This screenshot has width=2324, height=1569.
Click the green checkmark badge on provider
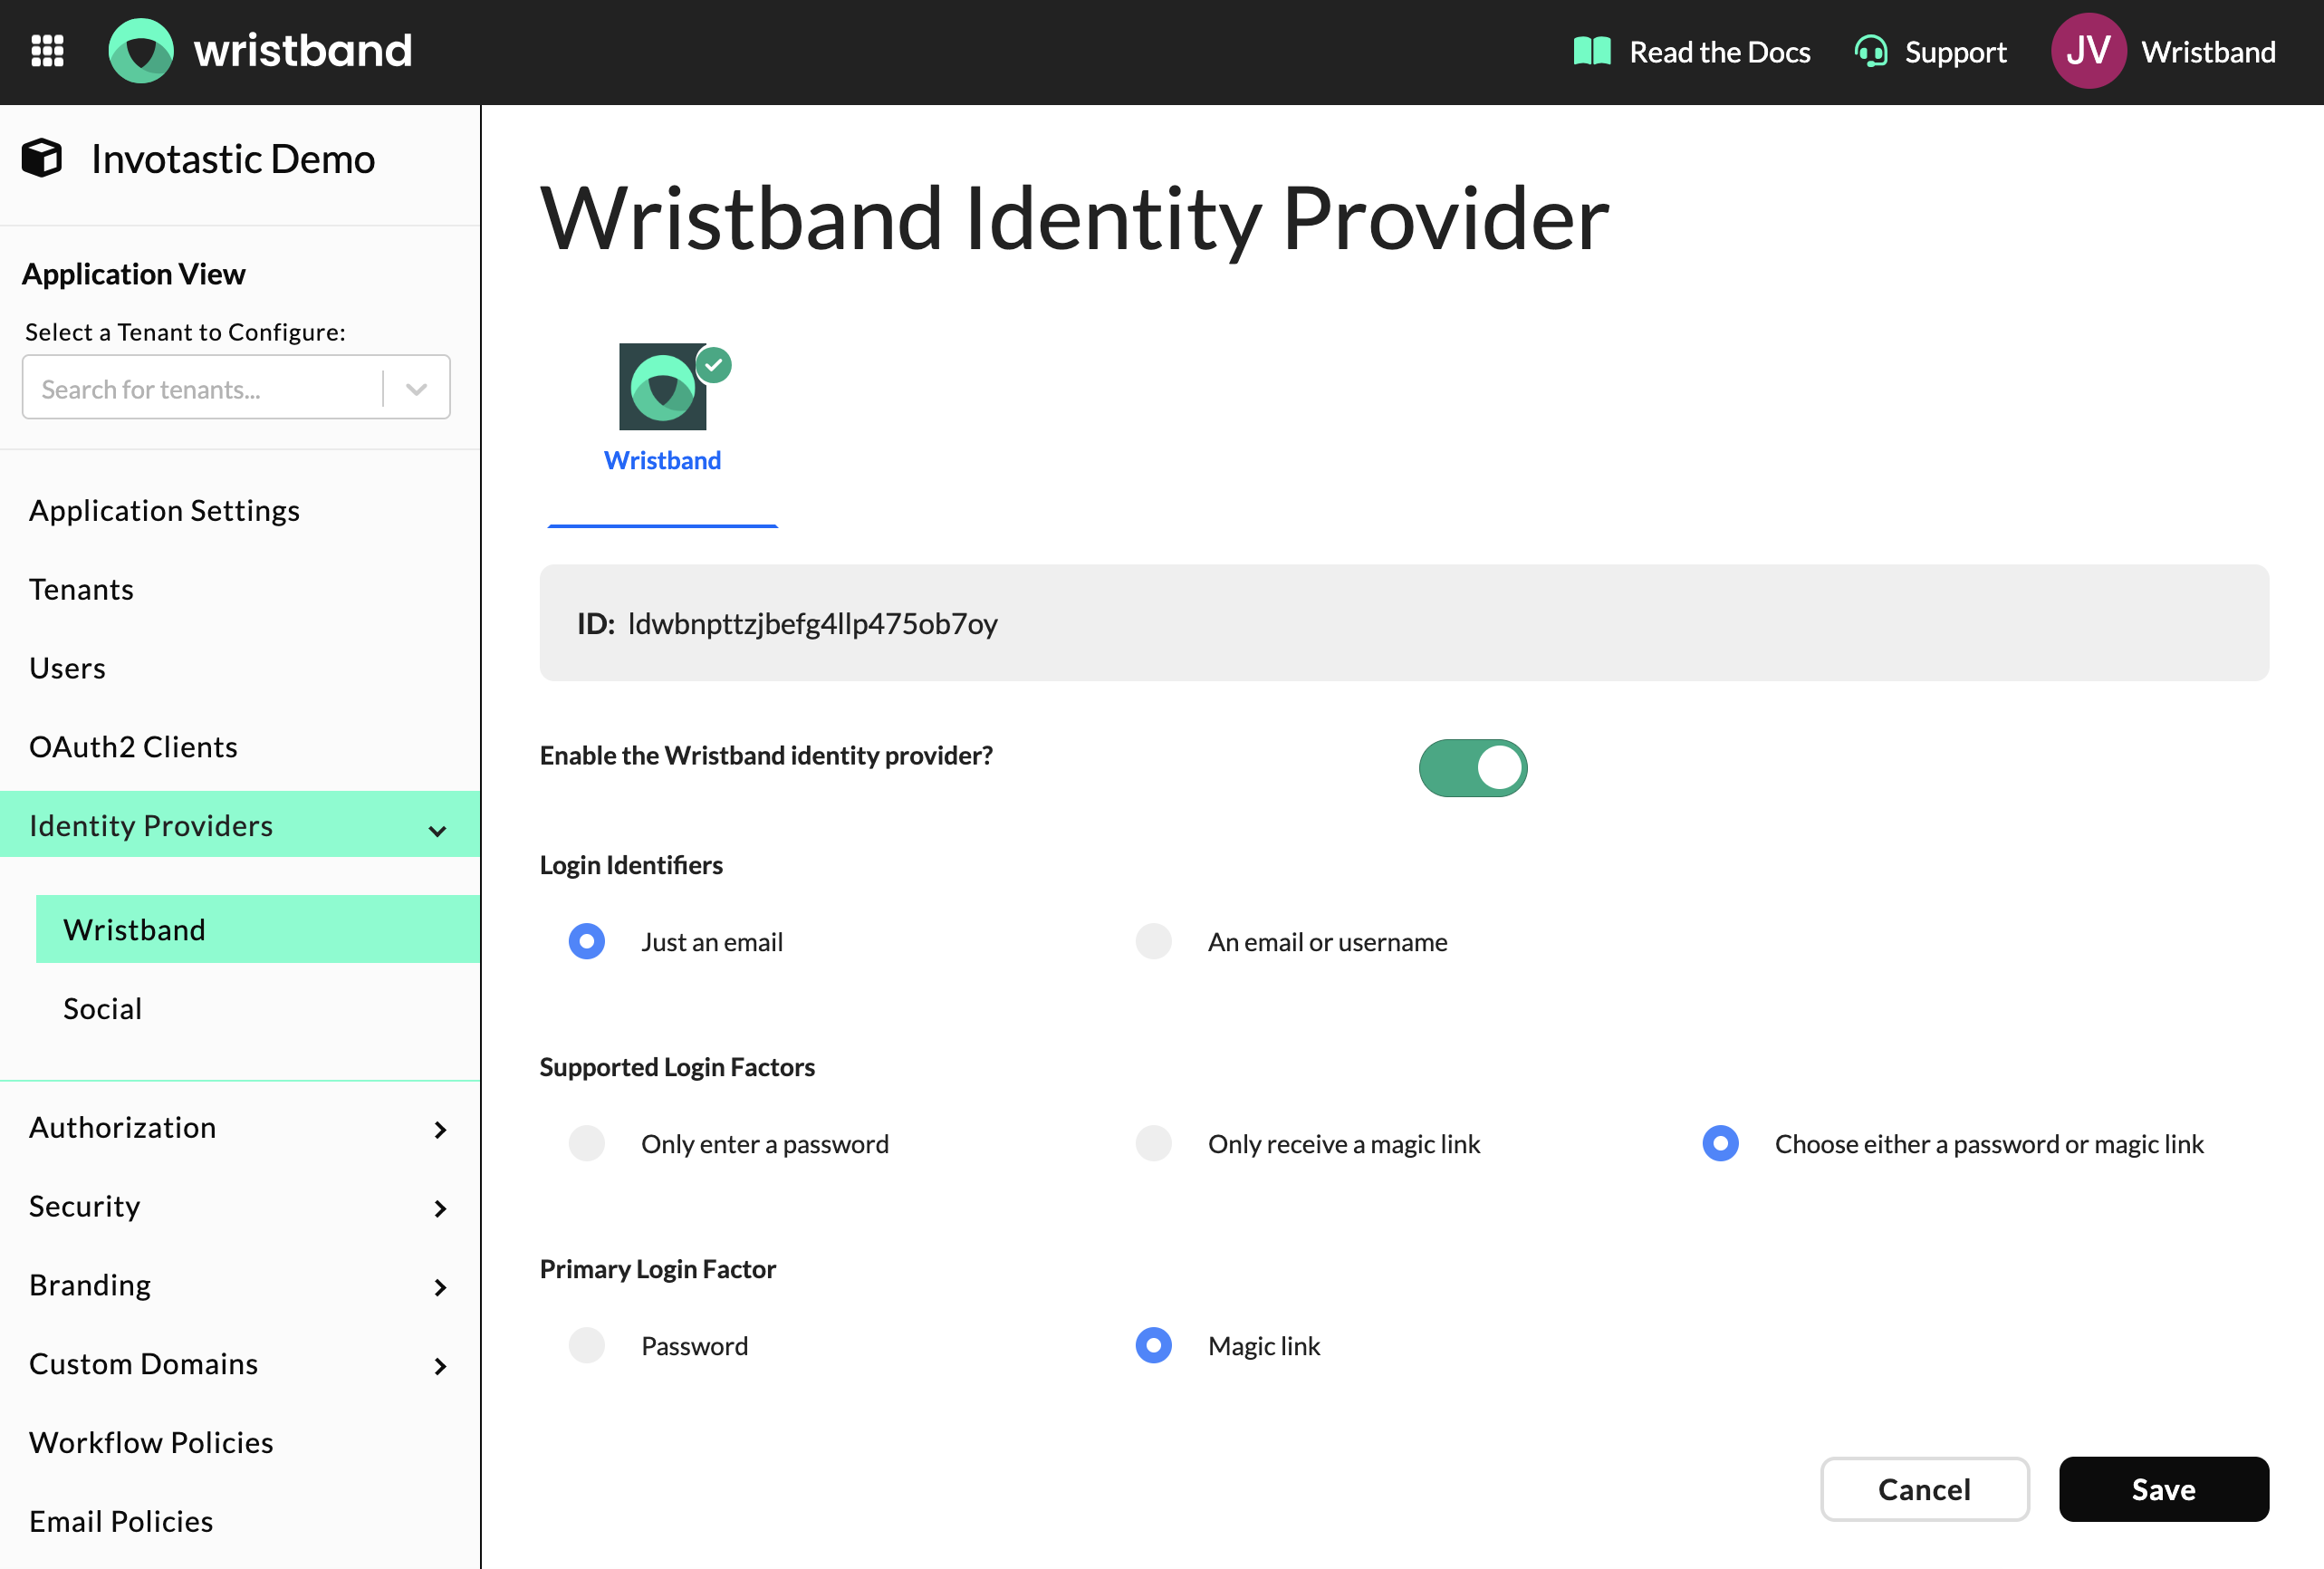714,365
